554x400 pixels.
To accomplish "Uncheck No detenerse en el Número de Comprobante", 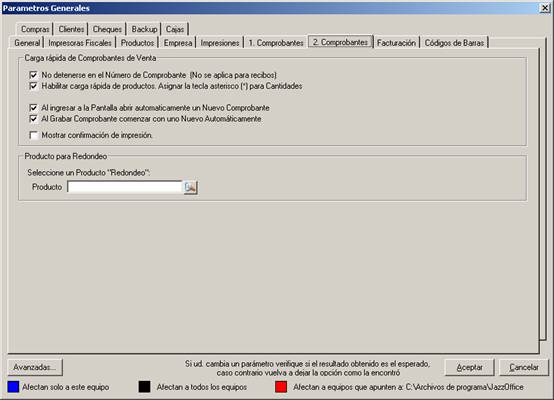I will tap(34, 75).
